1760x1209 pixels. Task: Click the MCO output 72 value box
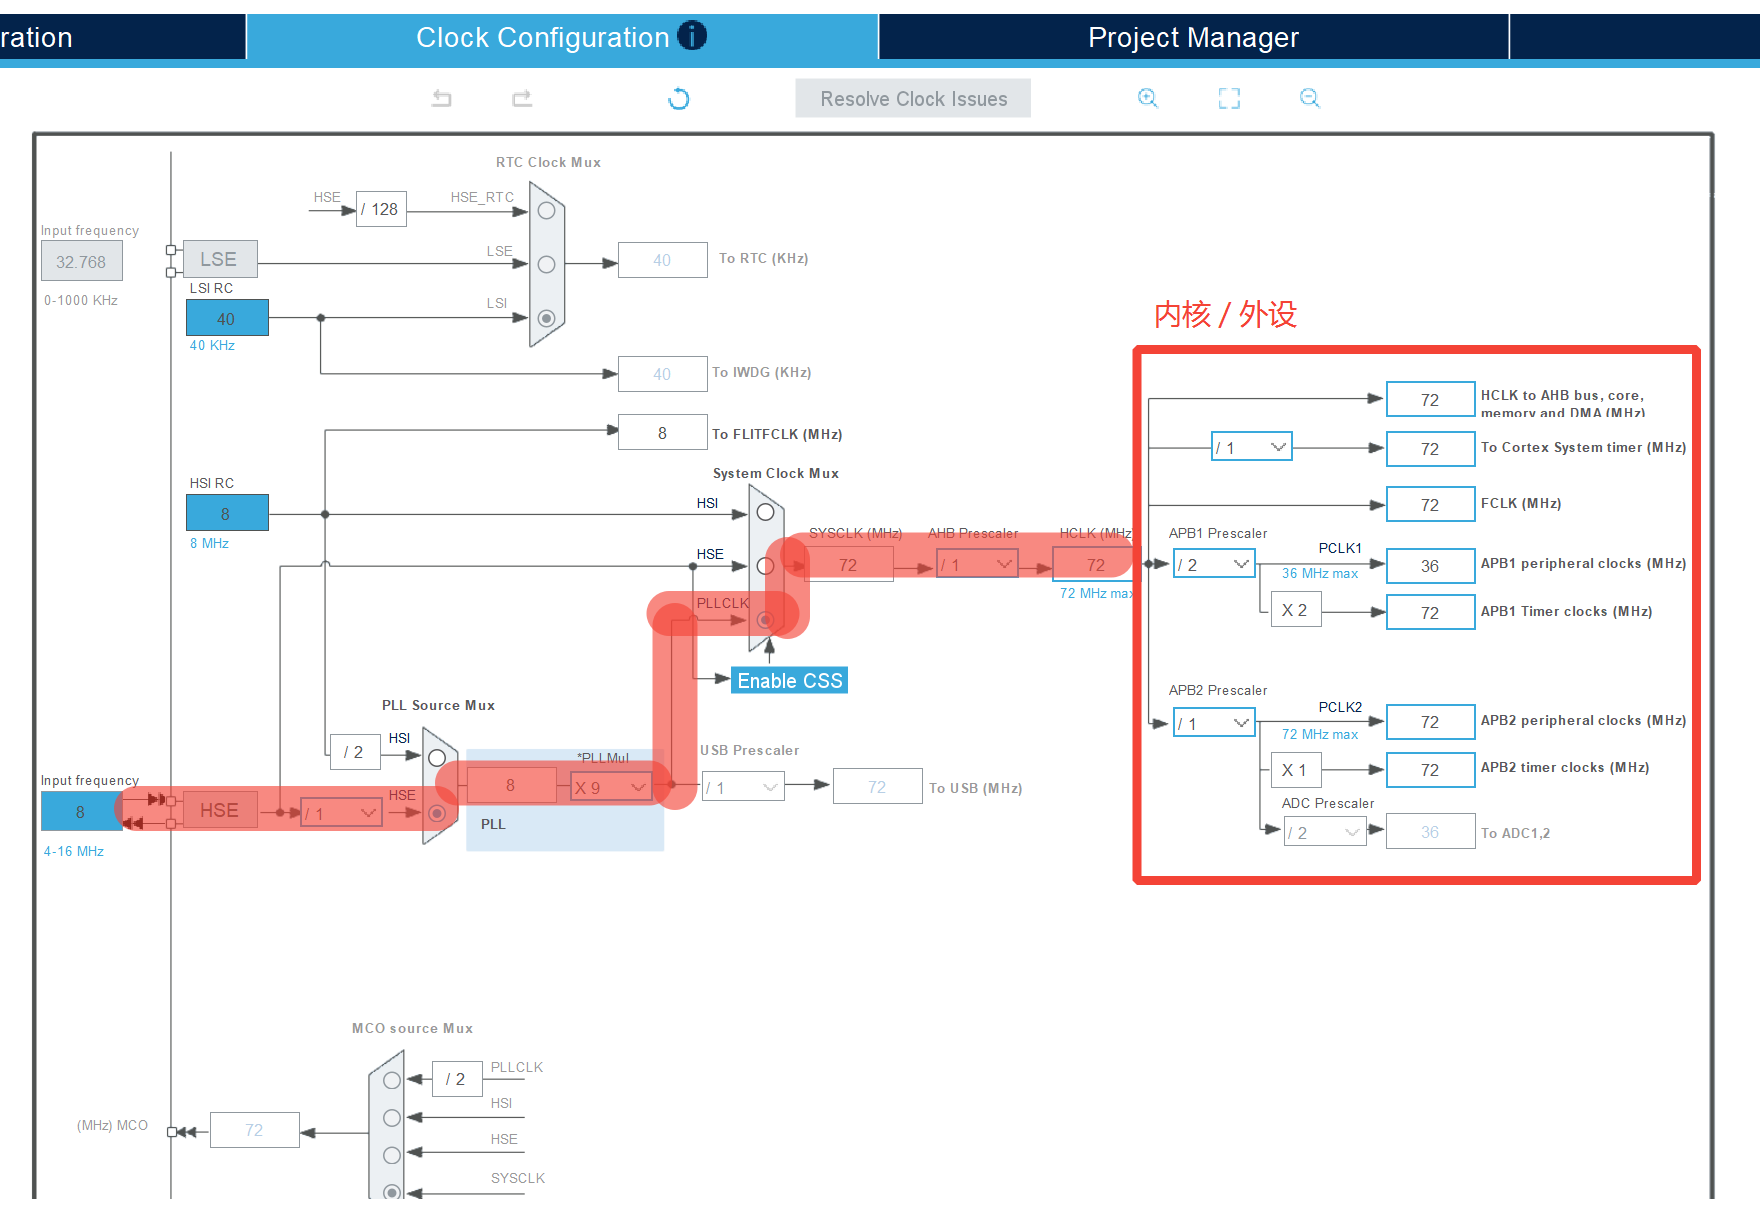coord(254,1130)
